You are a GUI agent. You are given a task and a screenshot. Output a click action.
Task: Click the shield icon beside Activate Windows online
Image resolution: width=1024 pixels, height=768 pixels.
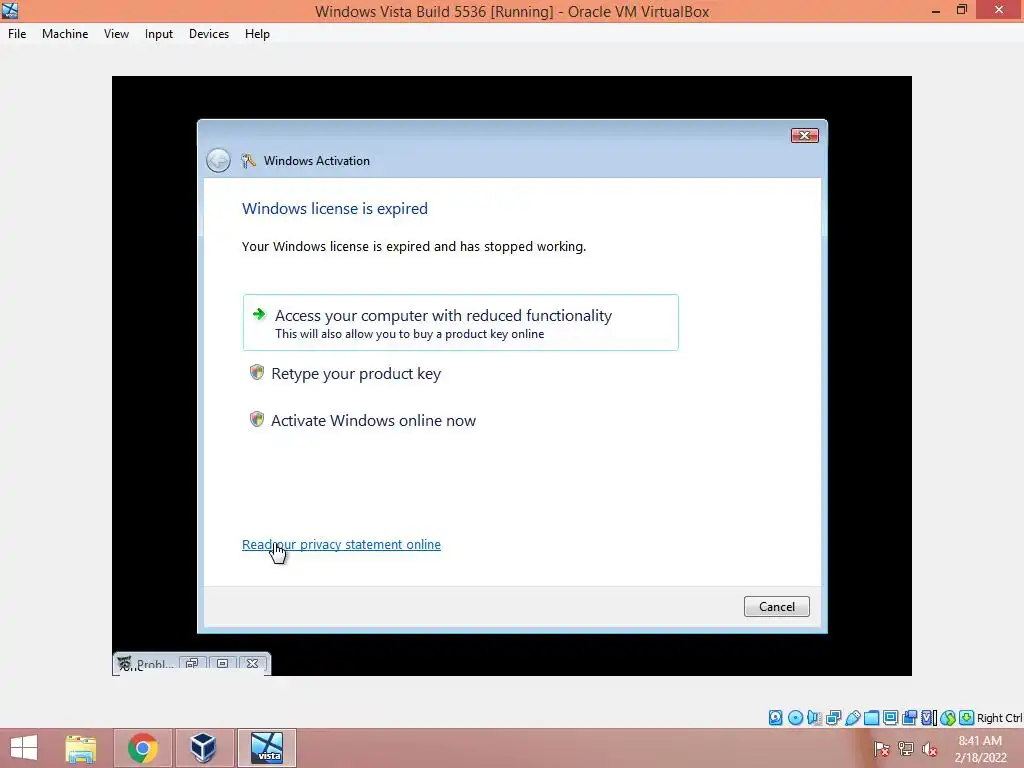click(x=257, y=419)
